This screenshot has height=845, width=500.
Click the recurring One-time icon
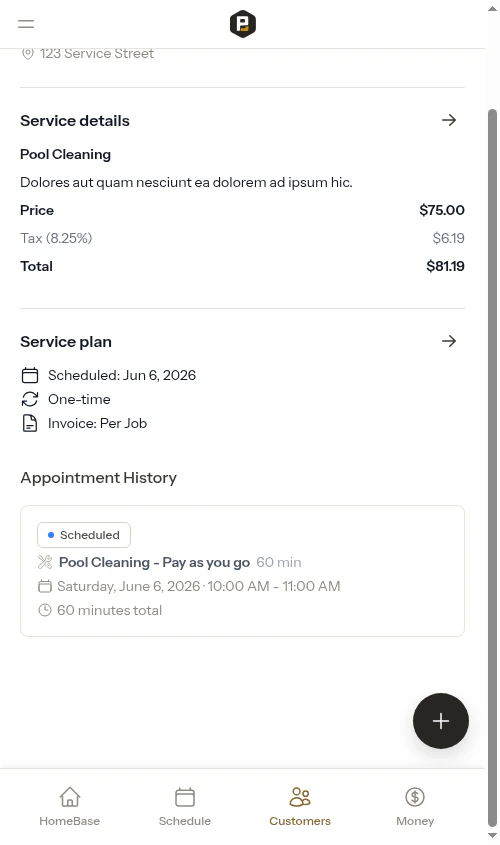point(30,399)
